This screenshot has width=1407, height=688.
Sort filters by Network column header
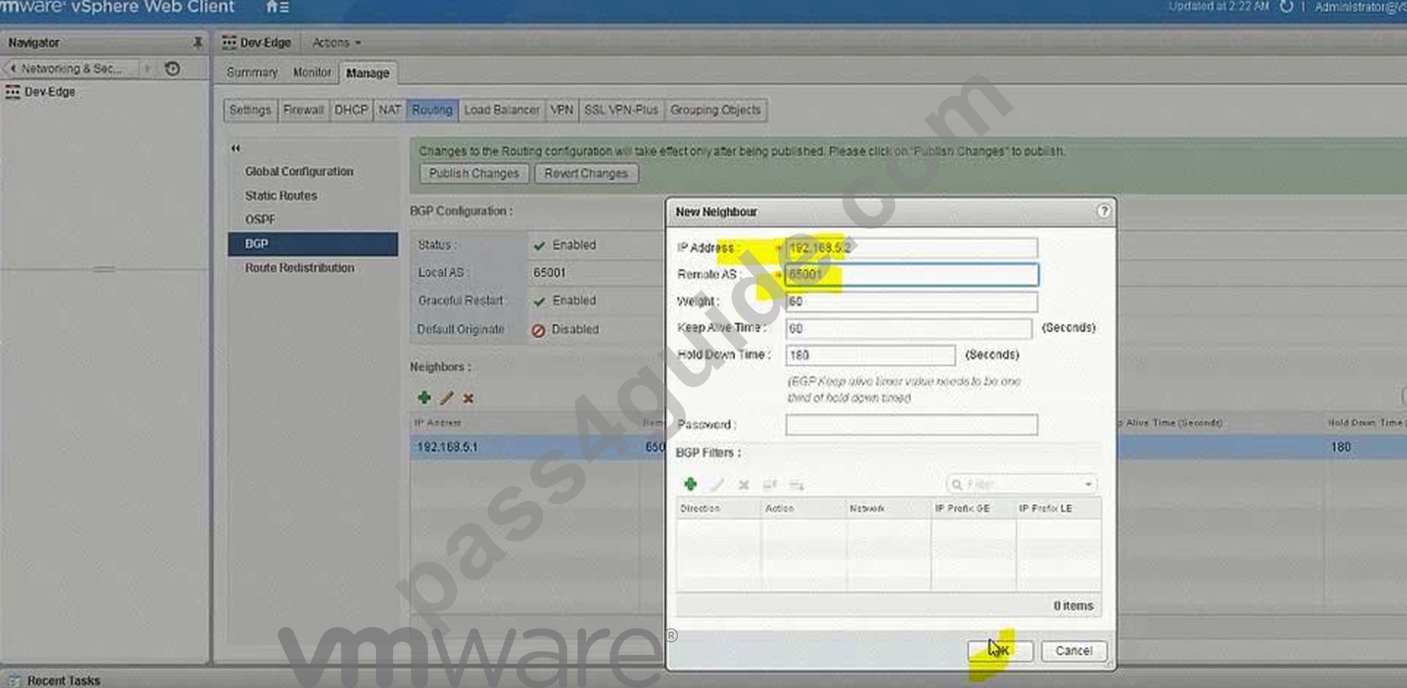click(888, 509)
